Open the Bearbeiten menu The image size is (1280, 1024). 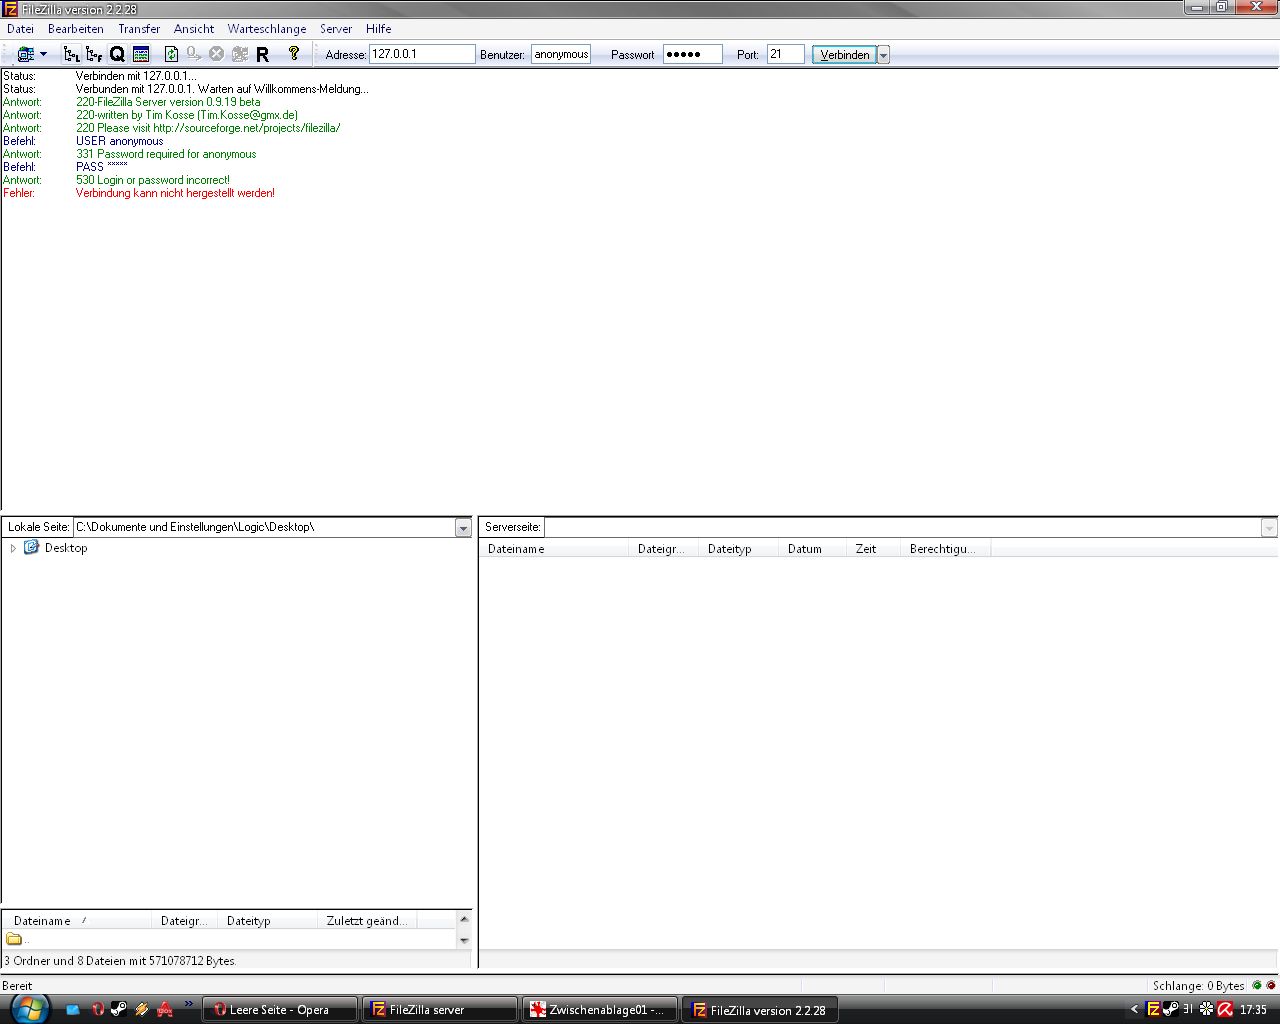76,29
